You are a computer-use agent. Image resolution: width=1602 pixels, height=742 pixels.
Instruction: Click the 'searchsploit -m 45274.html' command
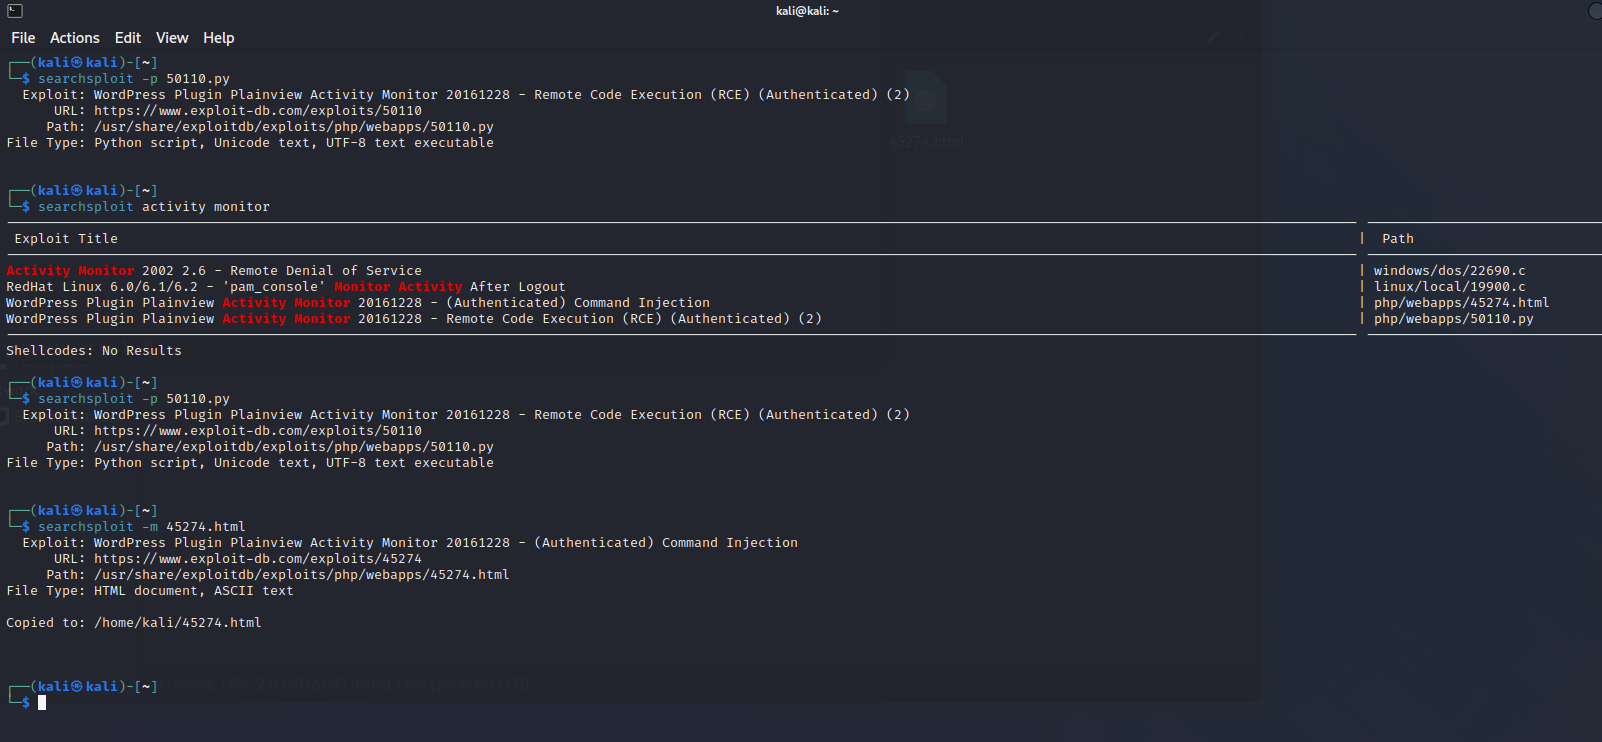(142, 527)
